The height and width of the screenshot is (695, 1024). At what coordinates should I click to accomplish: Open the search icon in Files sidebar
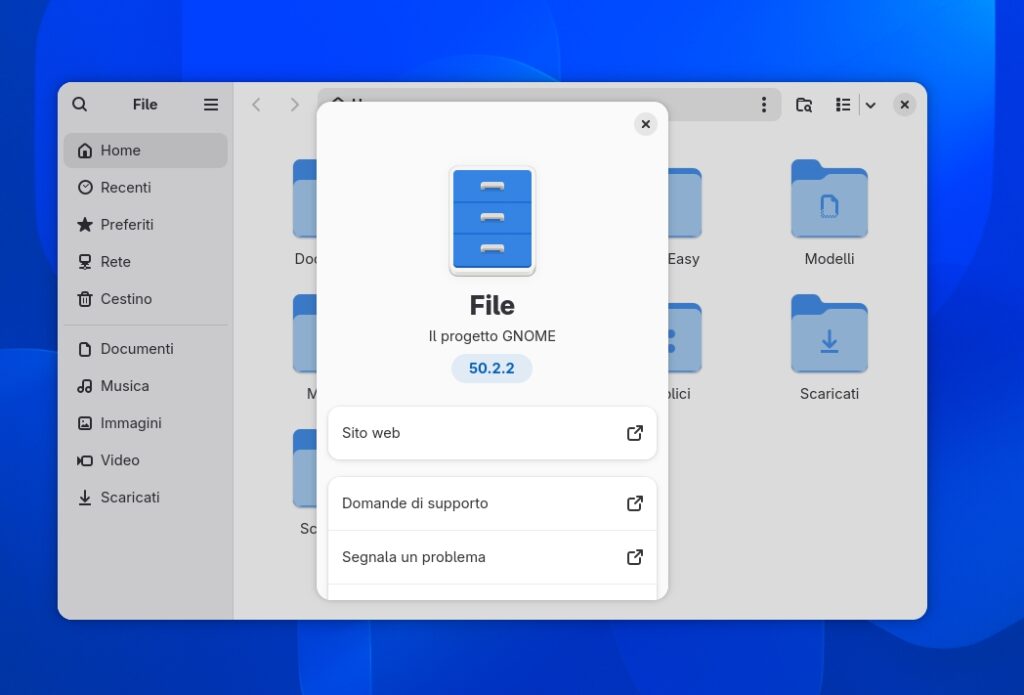pos(80,105)
